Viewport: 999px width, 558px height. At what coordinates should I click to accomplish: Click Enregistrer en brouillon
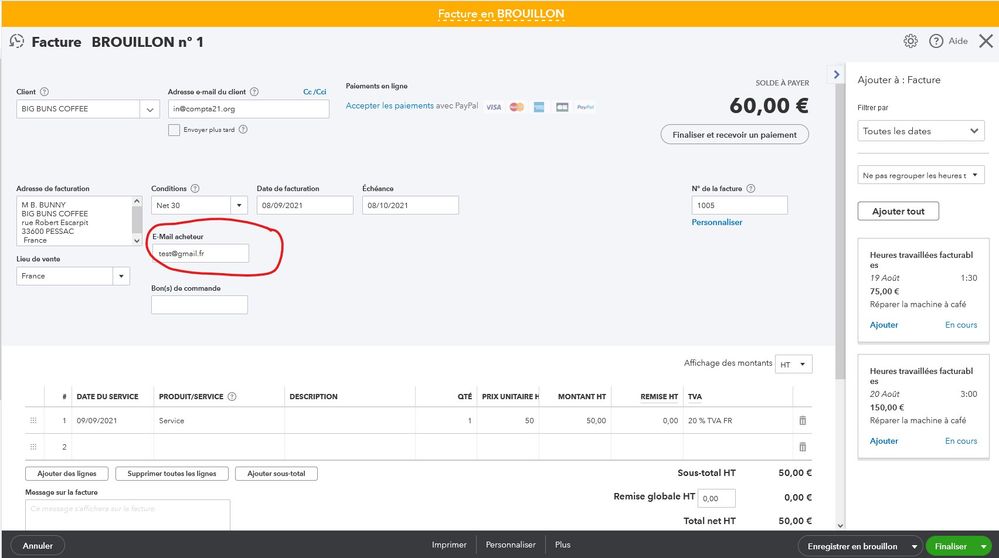(x=852, y=547)
